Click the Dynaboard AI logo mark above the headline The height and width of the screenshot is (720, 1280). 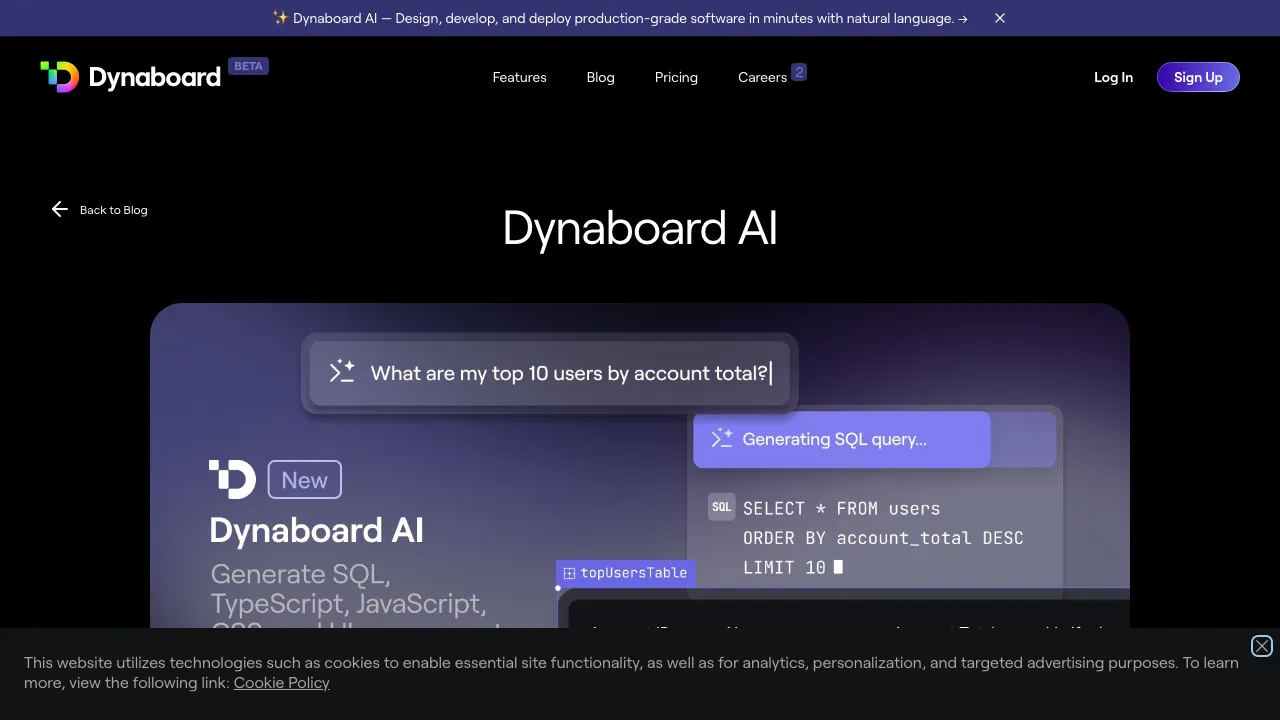pyautogui.click(x=232, y=479)
